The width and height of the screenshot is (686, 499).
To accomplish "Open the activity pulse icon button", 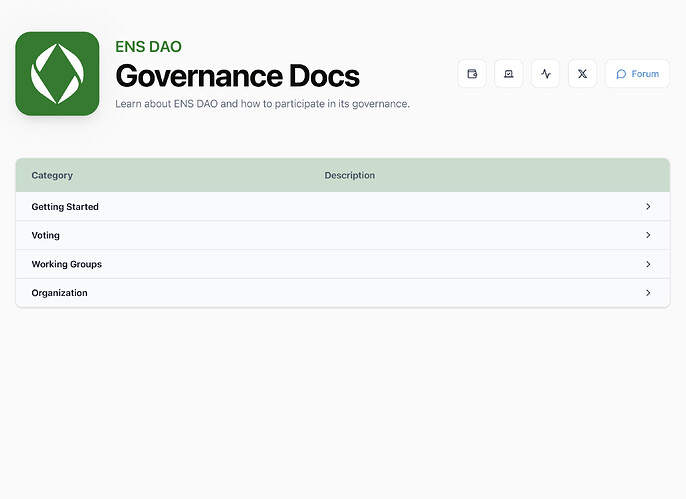I will (545, 74).
